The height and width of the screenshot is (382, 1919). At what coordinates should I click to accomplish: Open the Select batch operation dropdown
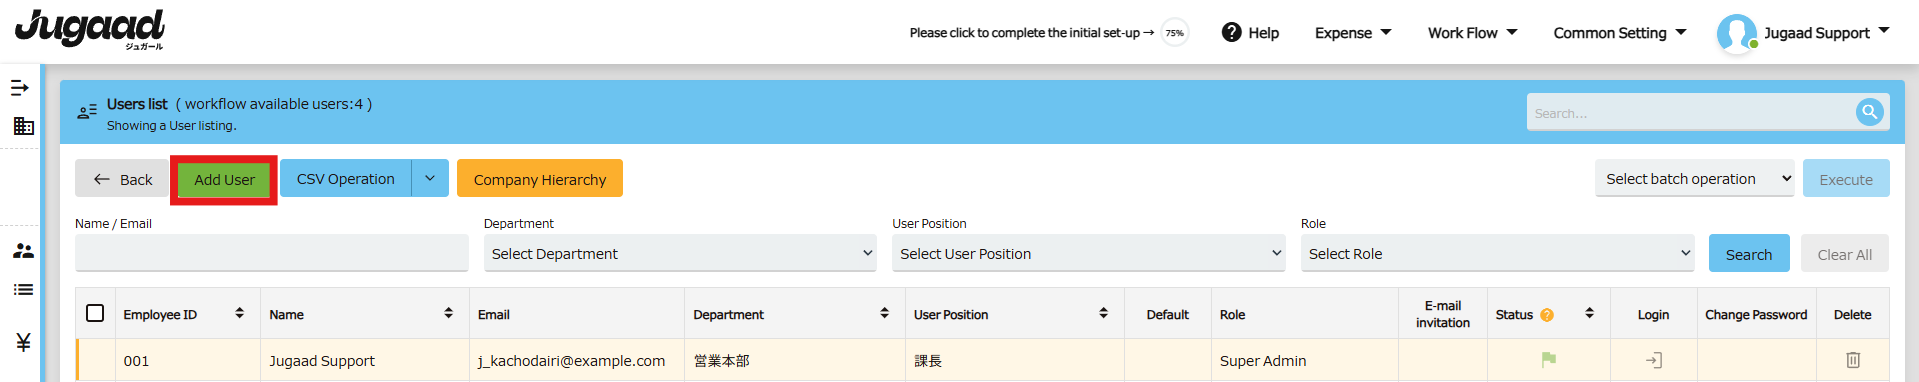tap(1695, 178)
